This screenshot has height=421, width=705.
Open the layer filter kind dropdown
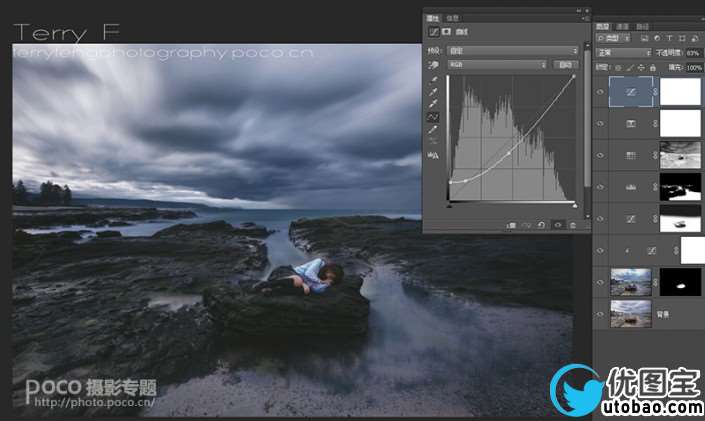614,38
